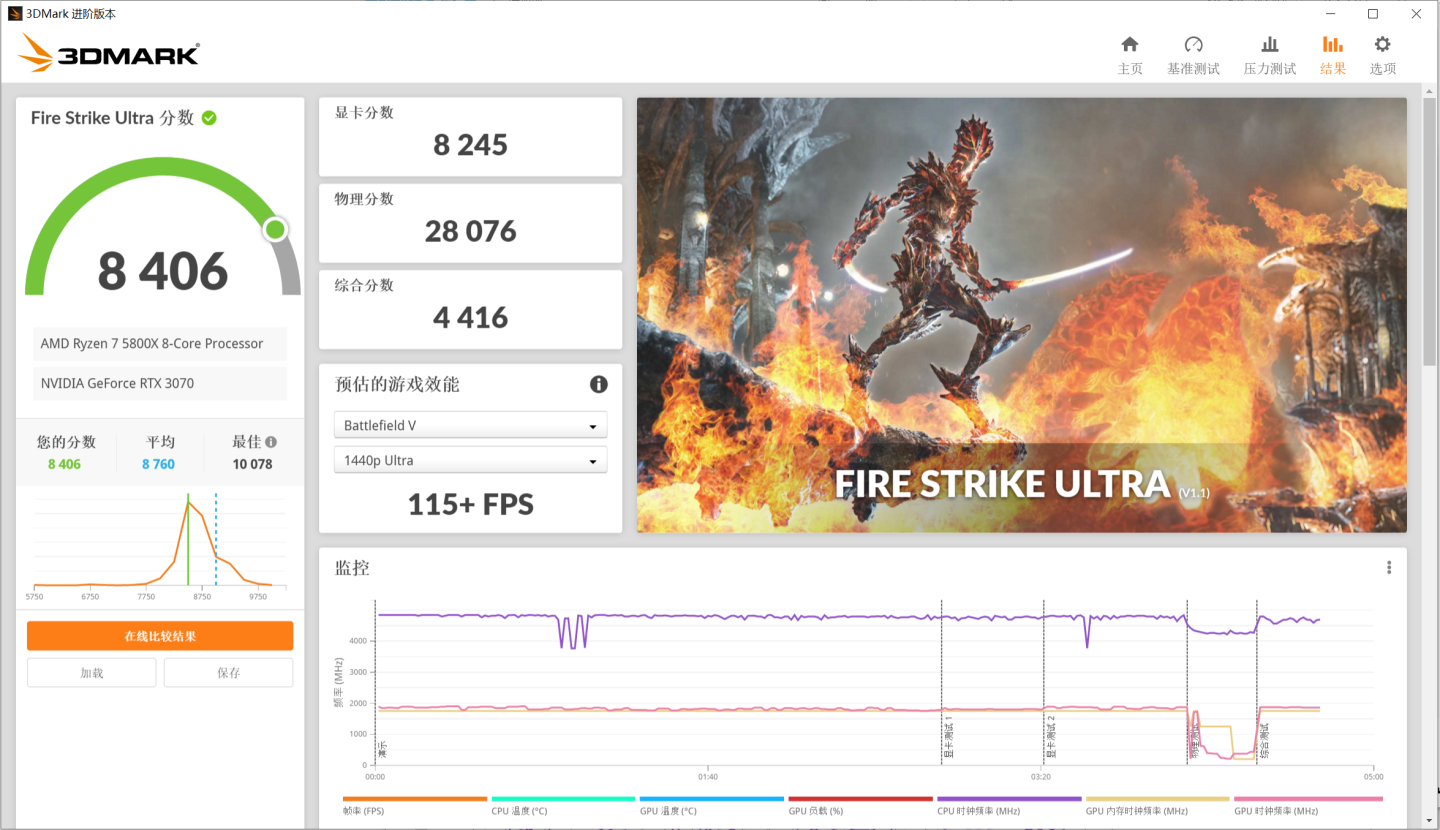Click the 平均 score 8 760
Screen dimensions: 1440x830
click(159, 464)
